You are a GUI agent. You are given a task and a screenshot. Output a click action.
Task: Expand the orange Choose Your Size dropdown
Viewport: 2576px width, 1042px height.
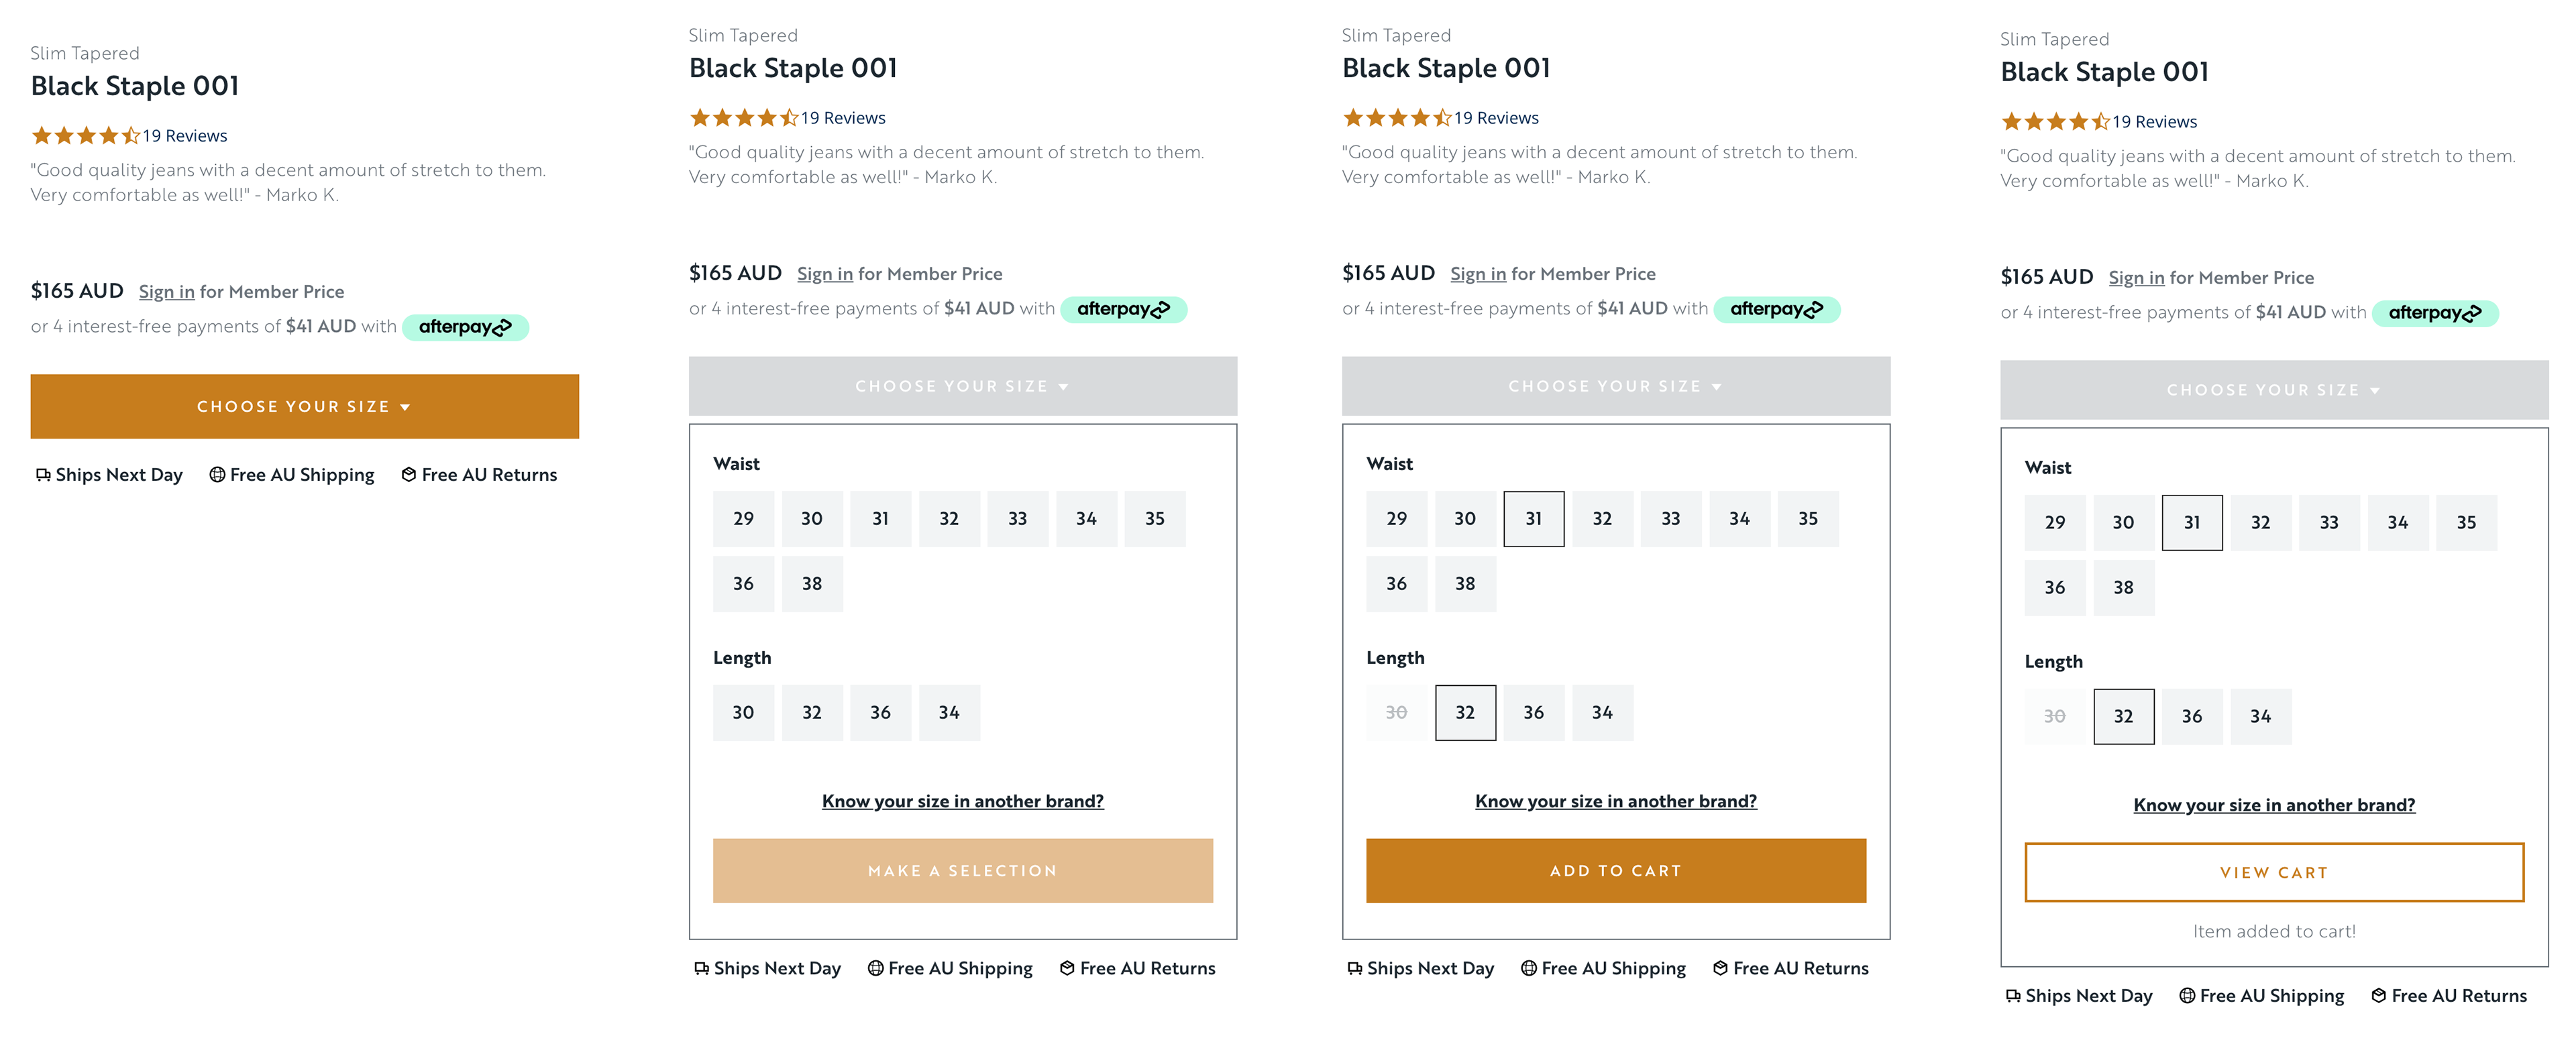[304, 407]
